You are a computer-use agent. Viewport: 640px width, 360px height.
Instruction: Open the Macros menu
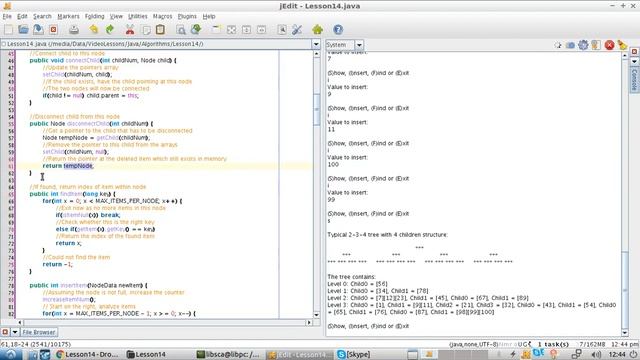point(162,16)
